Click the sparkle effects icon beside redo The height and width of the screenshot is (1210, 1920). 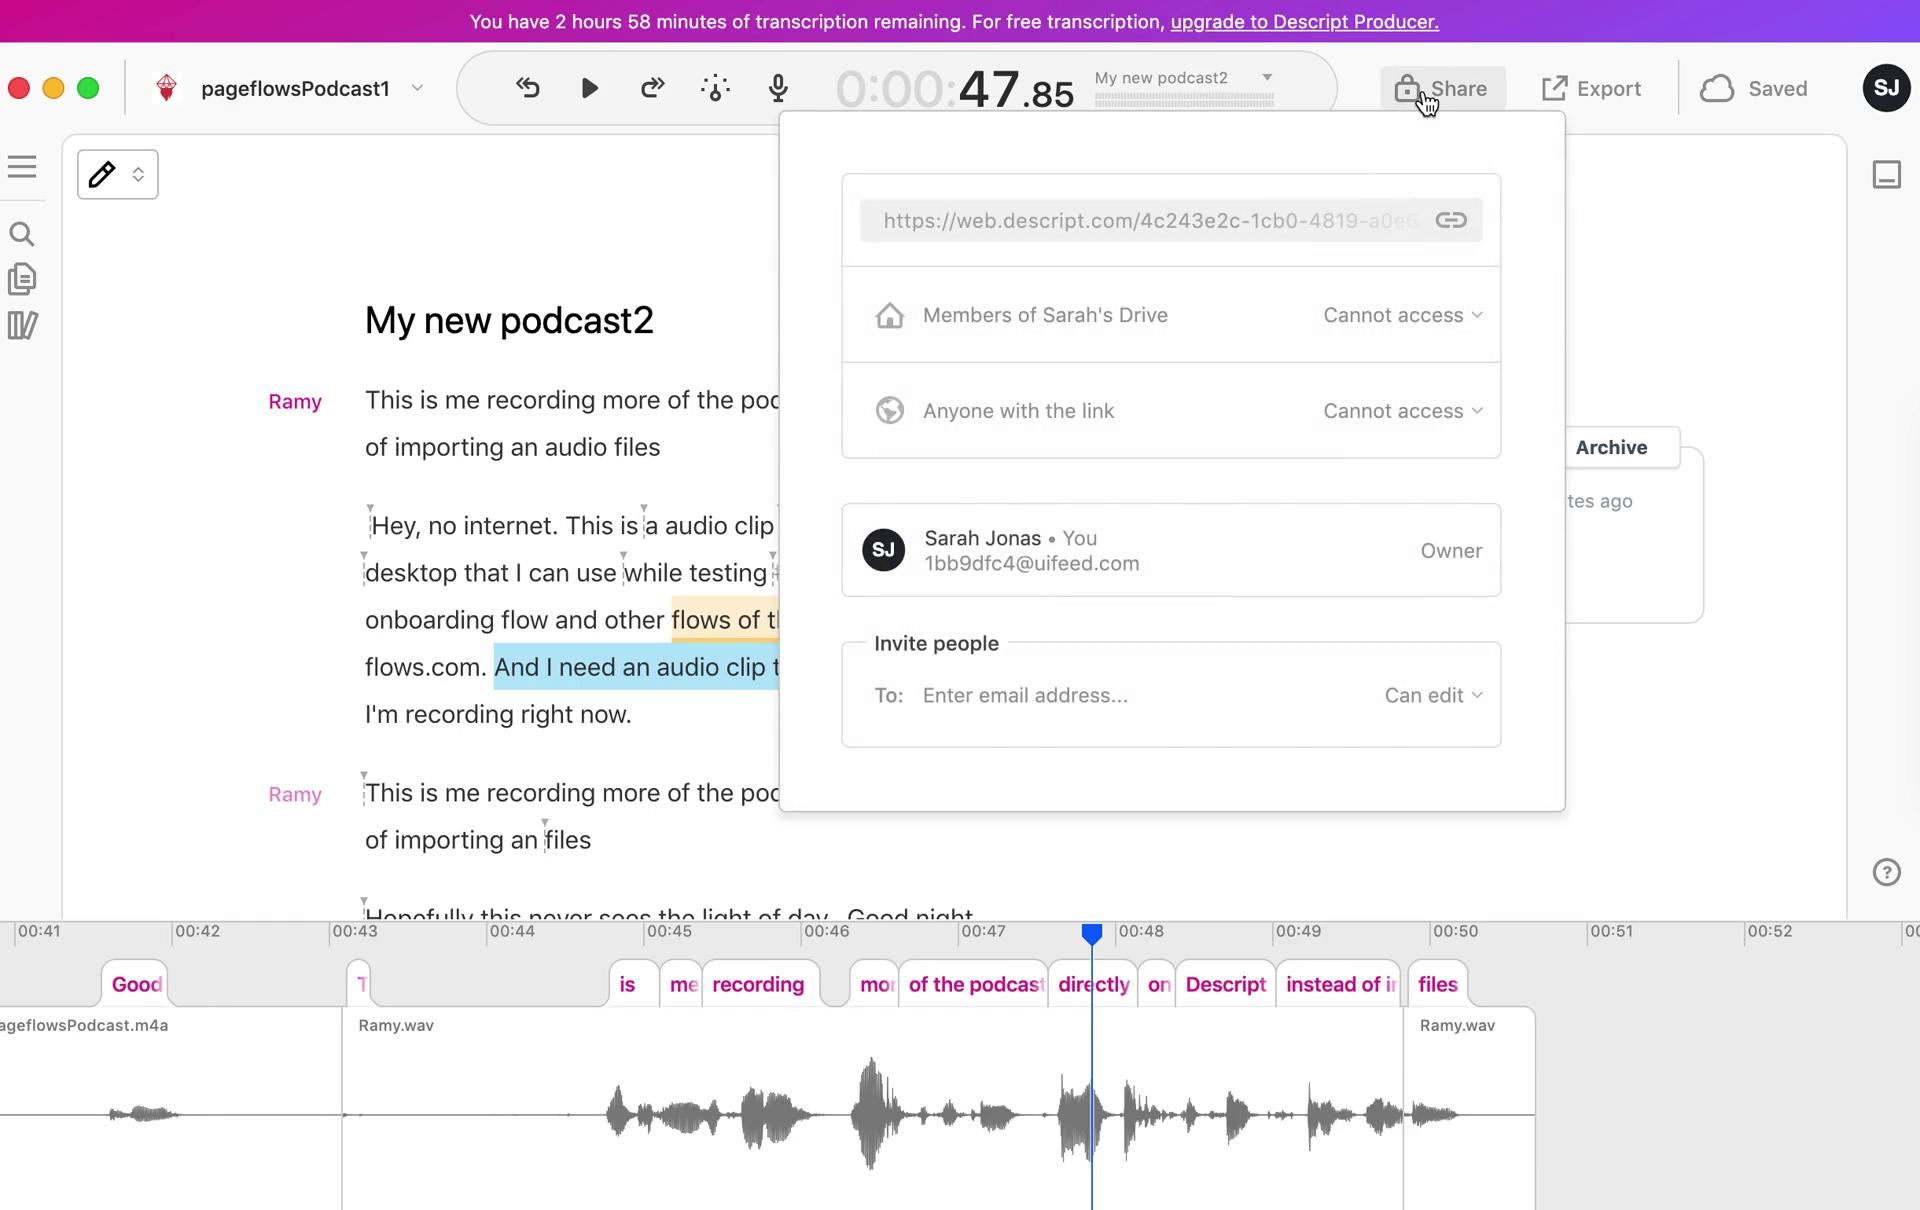[715, 89]
